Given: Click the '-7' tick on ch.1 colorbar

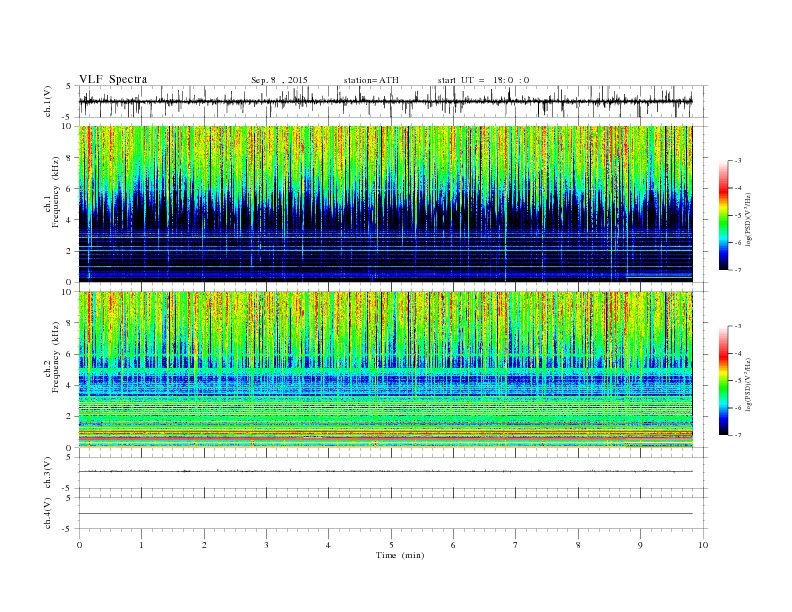Looking at the screenshot, I should (738, 270).
